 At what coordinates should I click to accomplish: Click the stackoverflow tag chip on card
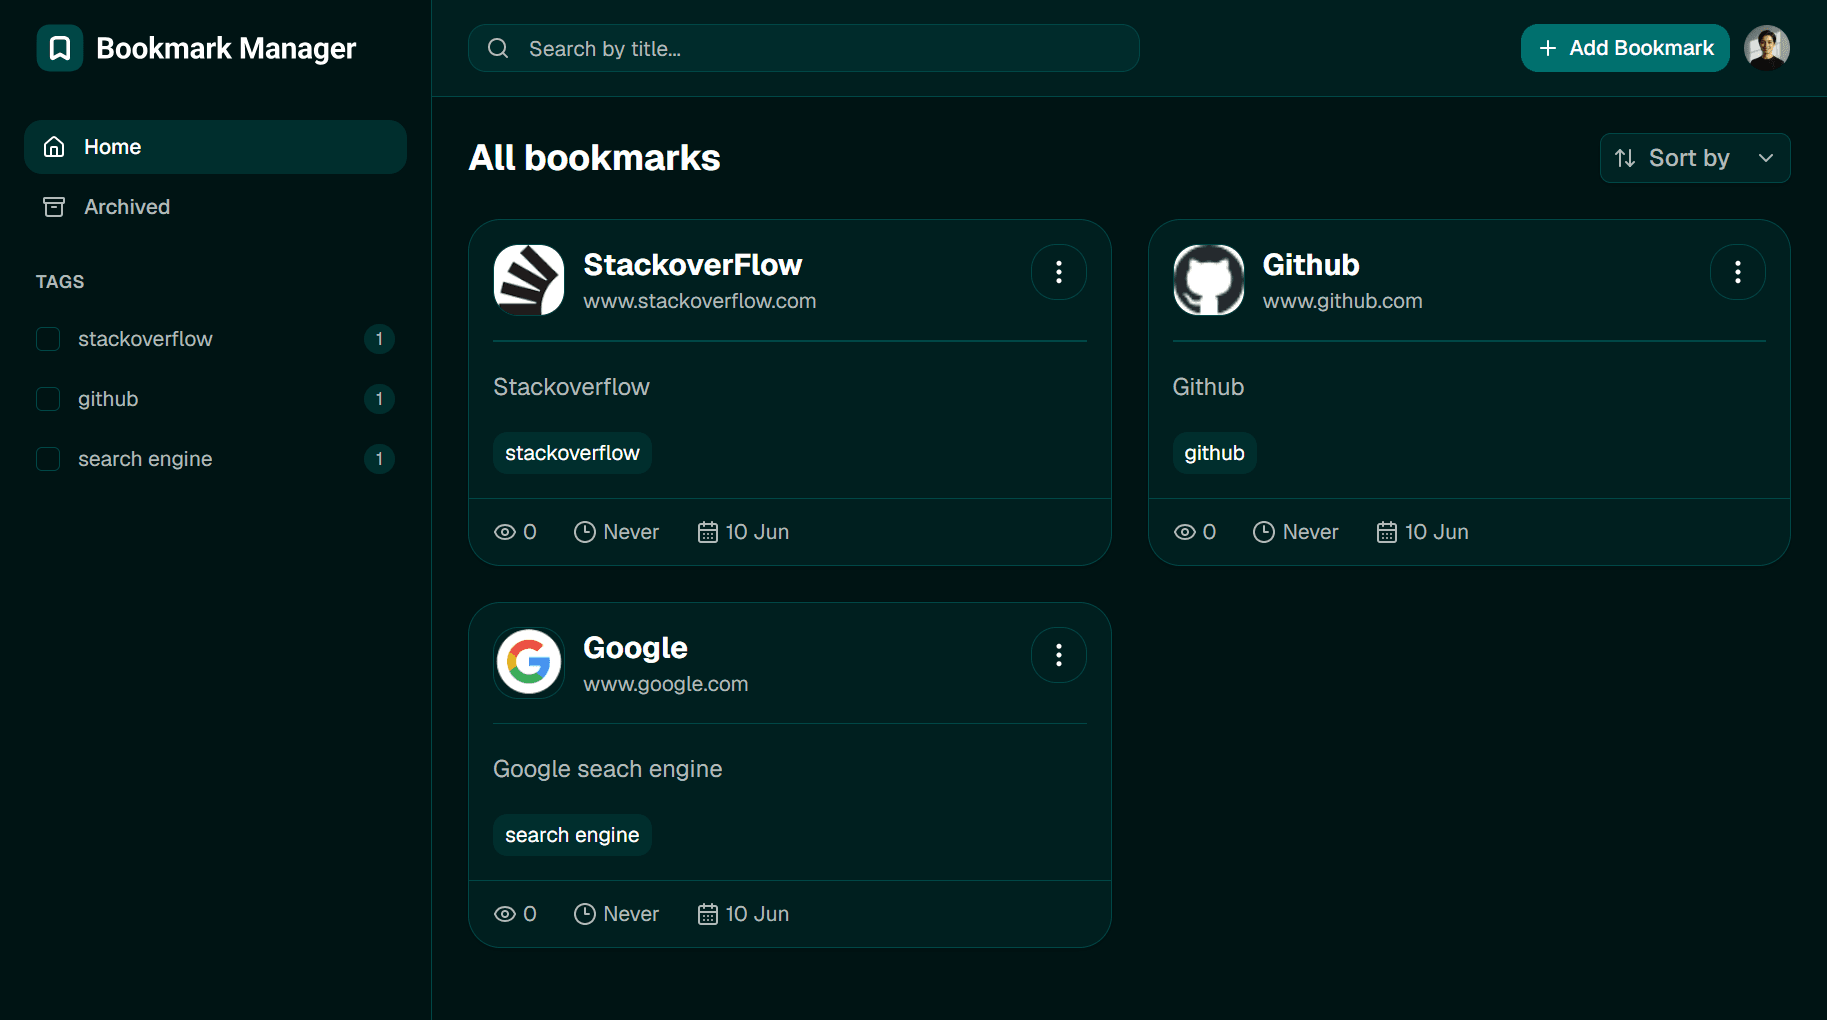point(572,453)
